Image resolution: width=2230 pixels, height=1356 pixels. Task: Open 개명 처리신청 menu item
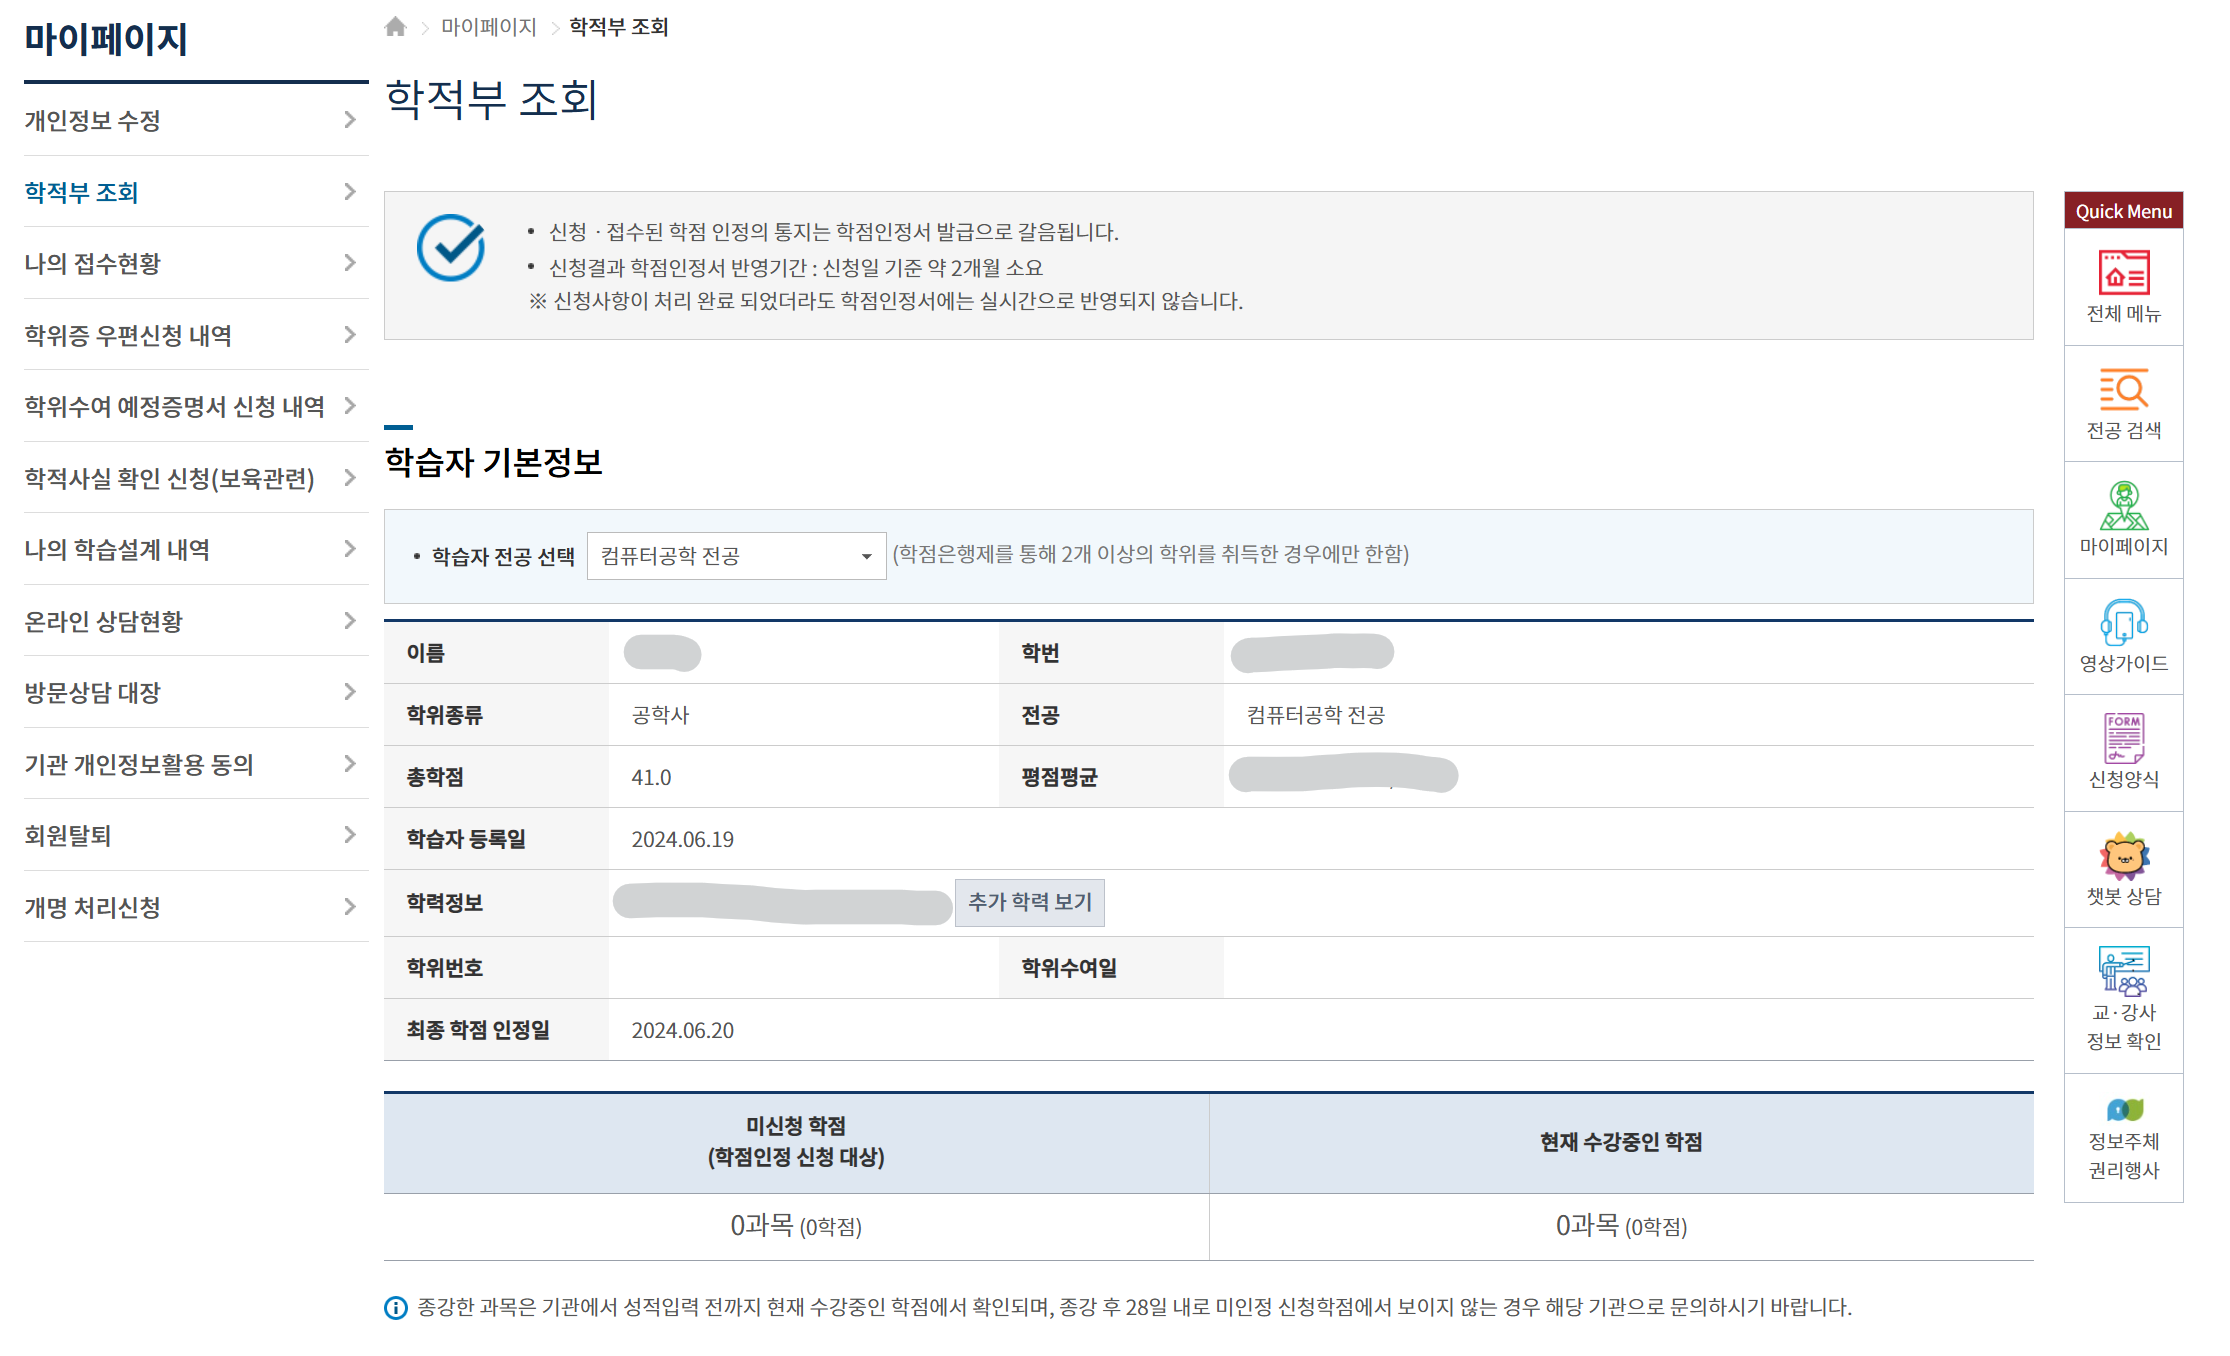click(x=93, y=907)
